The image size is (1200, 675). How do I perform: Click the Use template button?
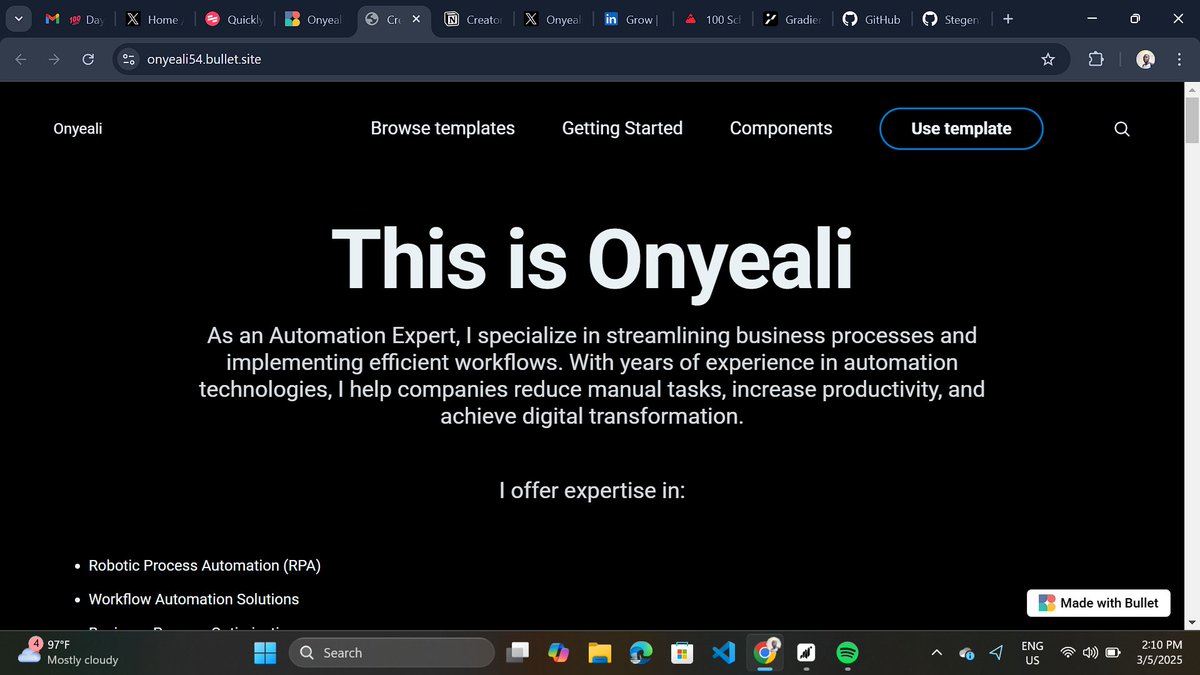tap(961, 128)
